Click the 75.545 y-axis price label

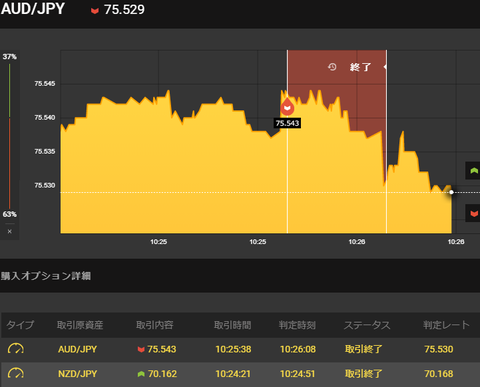(45, 84)
